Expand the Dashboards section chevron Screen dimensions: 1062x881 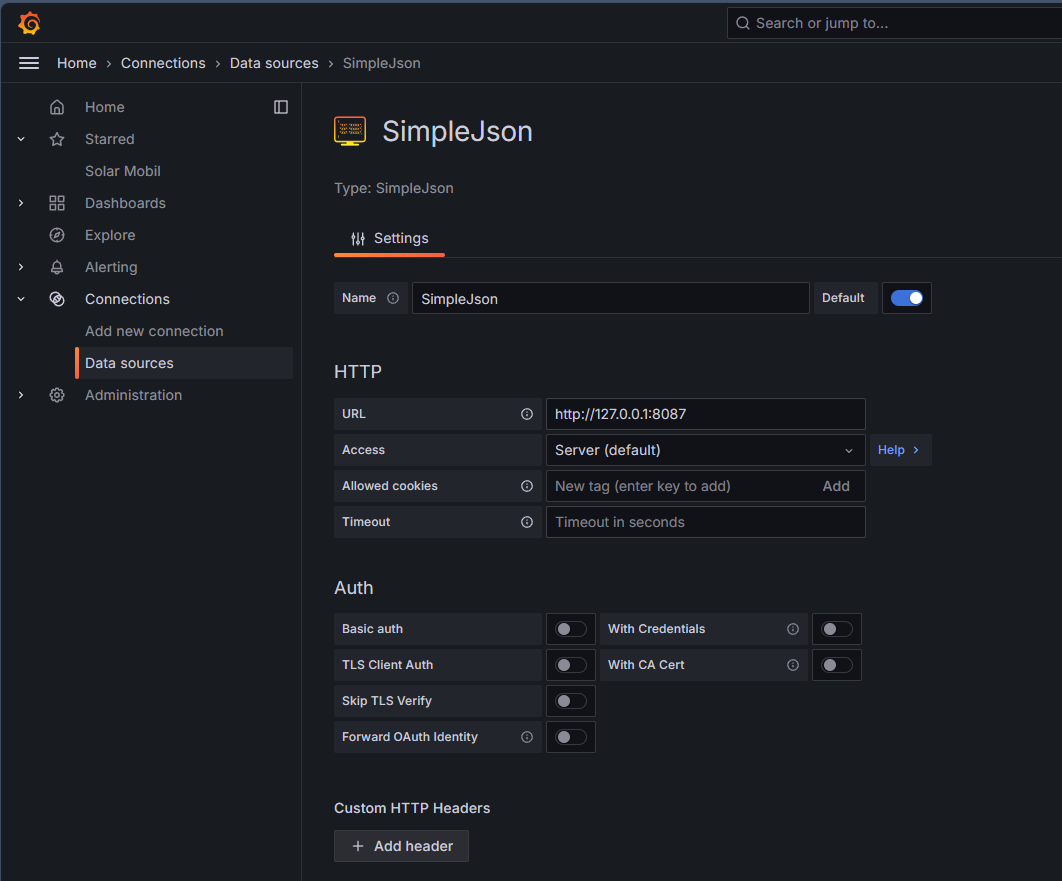[21, 203]
